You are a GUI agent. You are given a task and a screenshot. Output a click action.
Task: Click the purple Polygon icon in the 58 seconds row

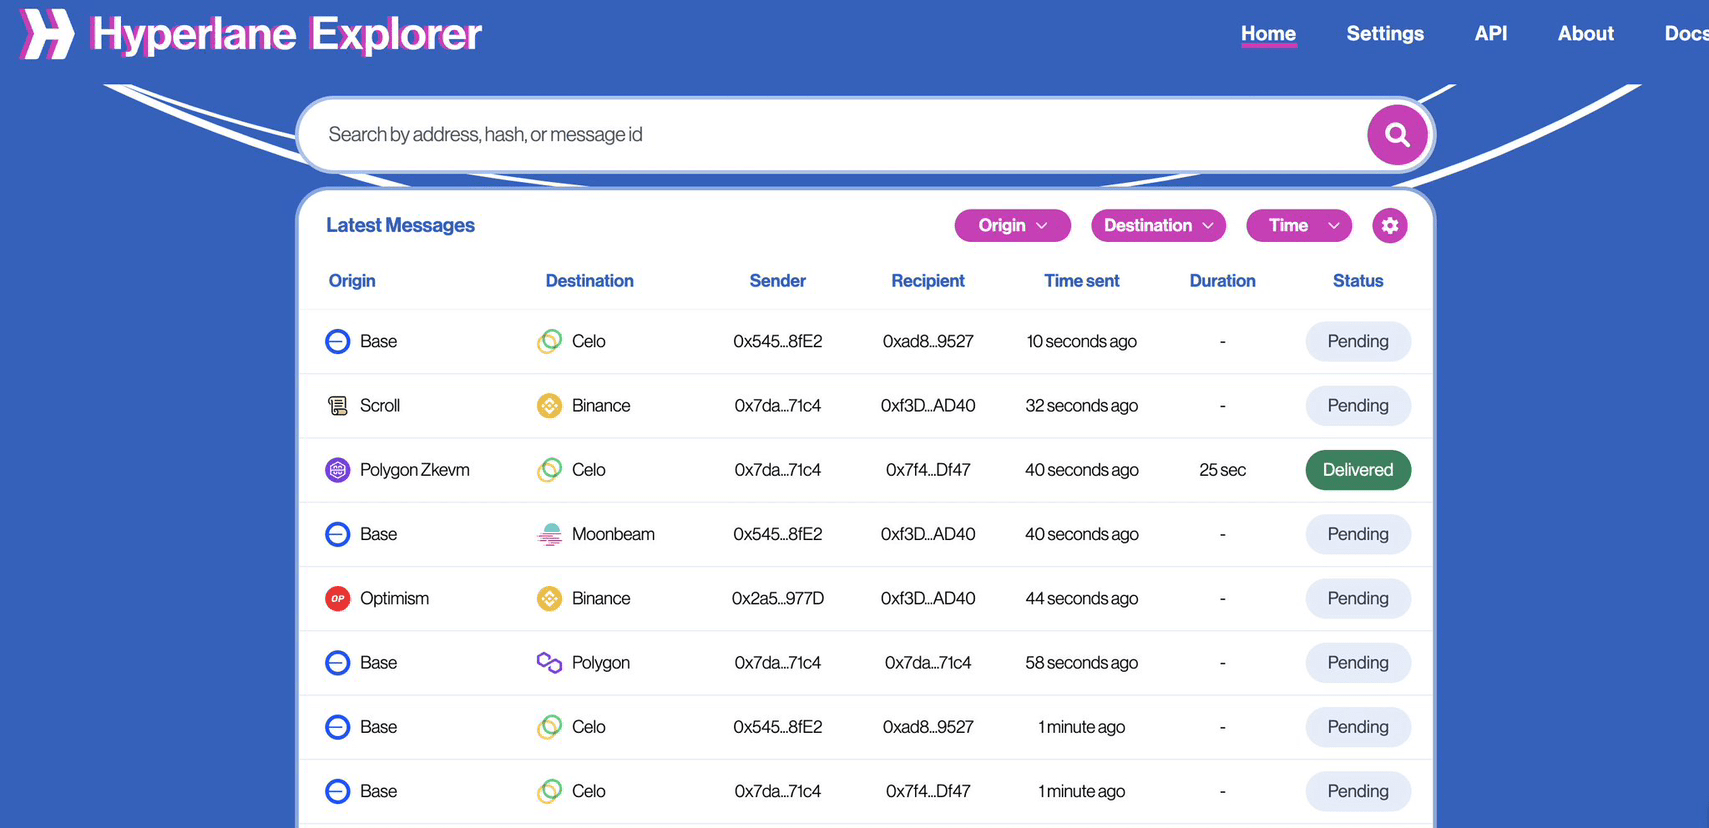tap(549, 663)
